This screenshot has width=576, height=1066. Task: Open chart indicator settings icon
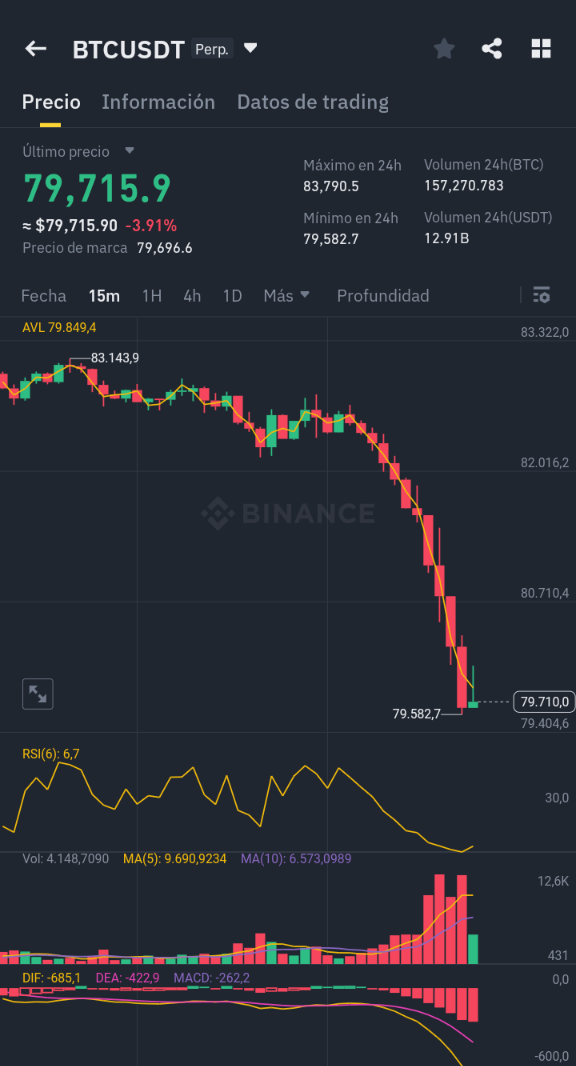pos(541,295)
